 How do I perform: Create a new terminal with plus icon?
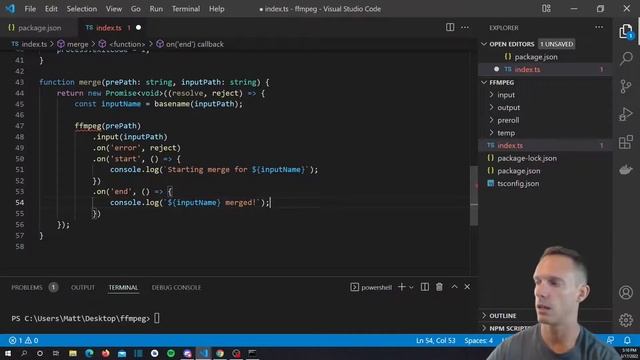tap(402, 287)
